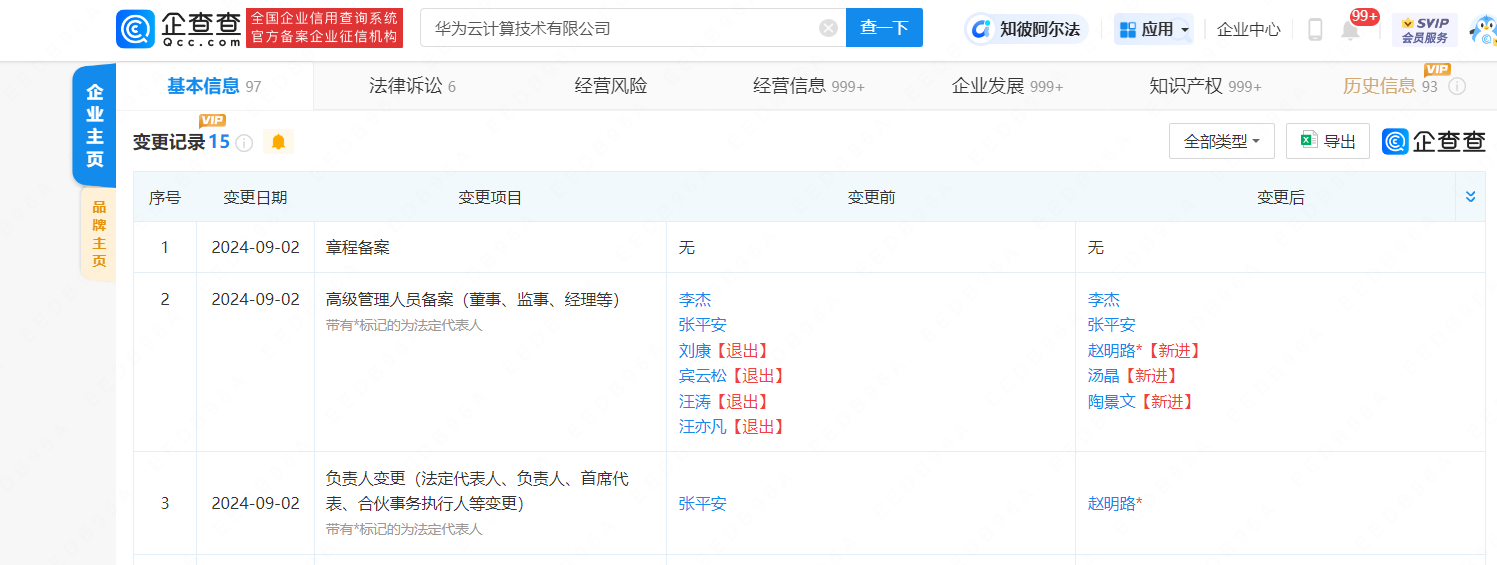Open 汤晶 marked 新进
Screen dimensions: 1497x565
tap(1104, 376)
